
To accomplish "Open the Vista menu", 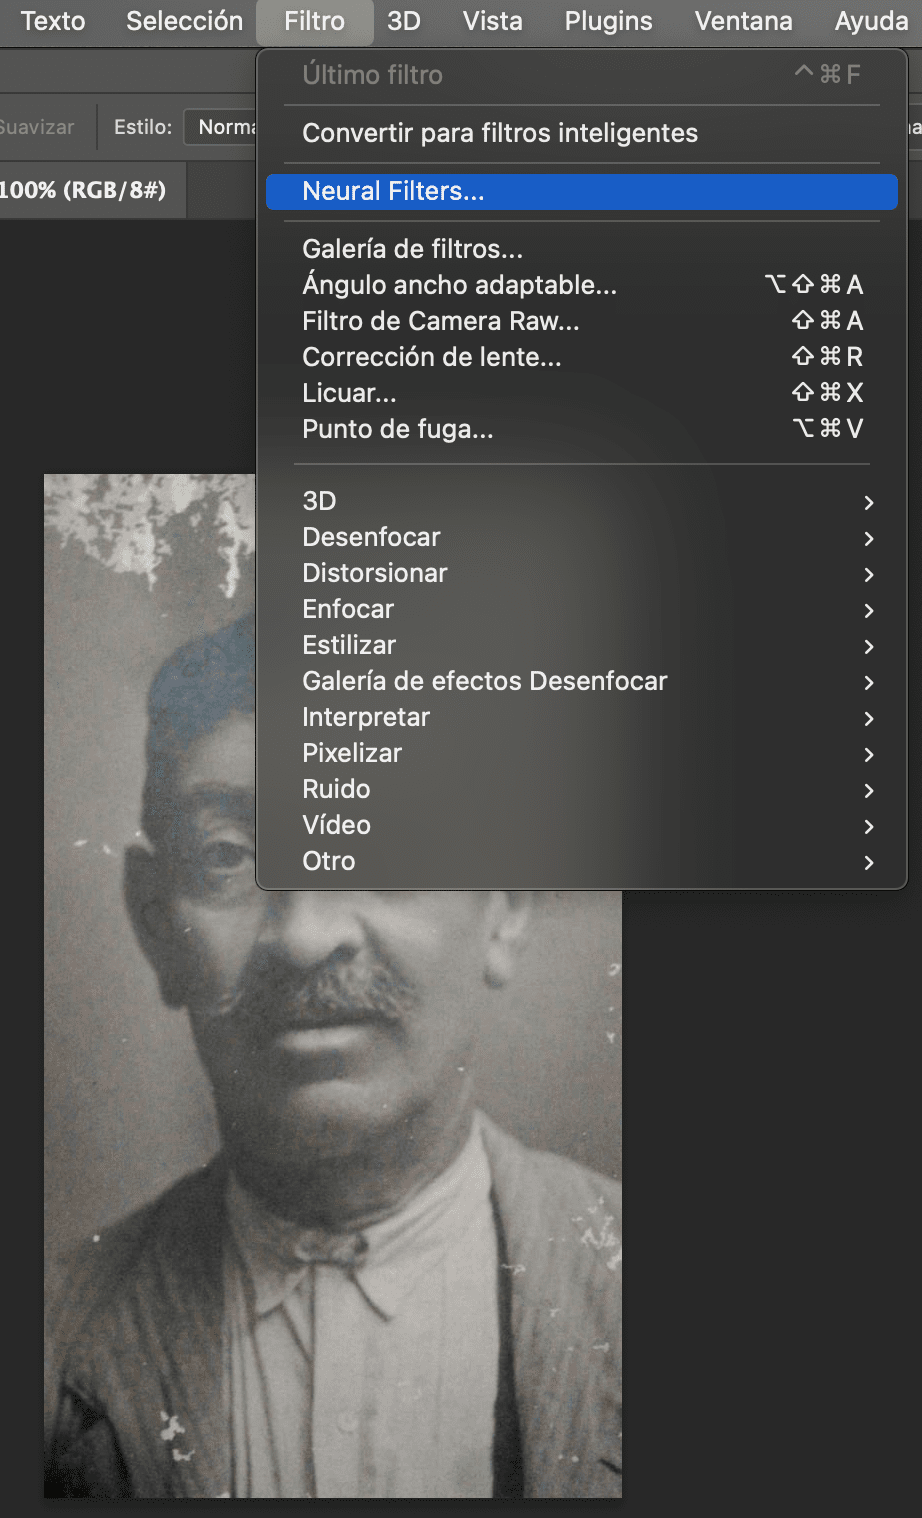I will point(492,21).
